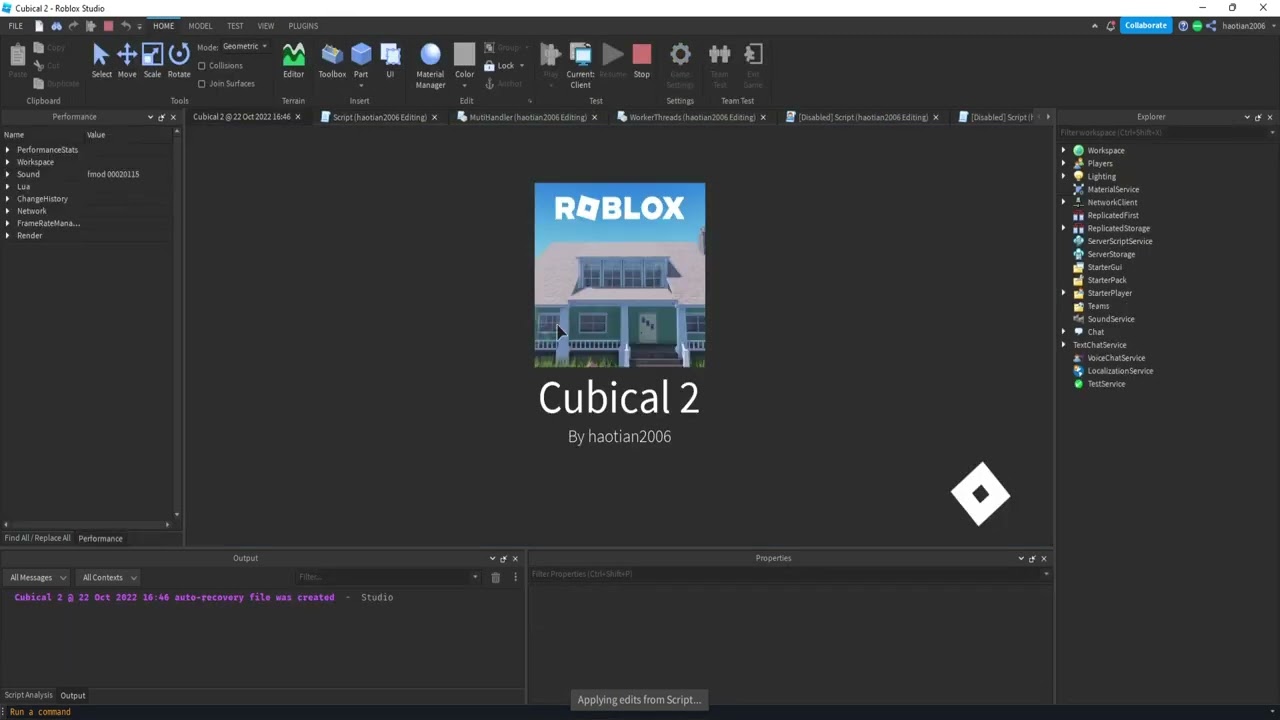Click the new file icon in quick access bar
The height and width of the screenshot is (720, 1280).
39,26
